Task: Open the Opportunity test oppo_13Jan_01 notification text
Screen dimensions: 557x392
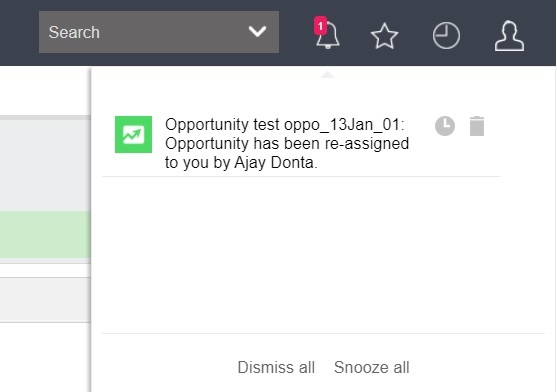Action: coord(287,143)
